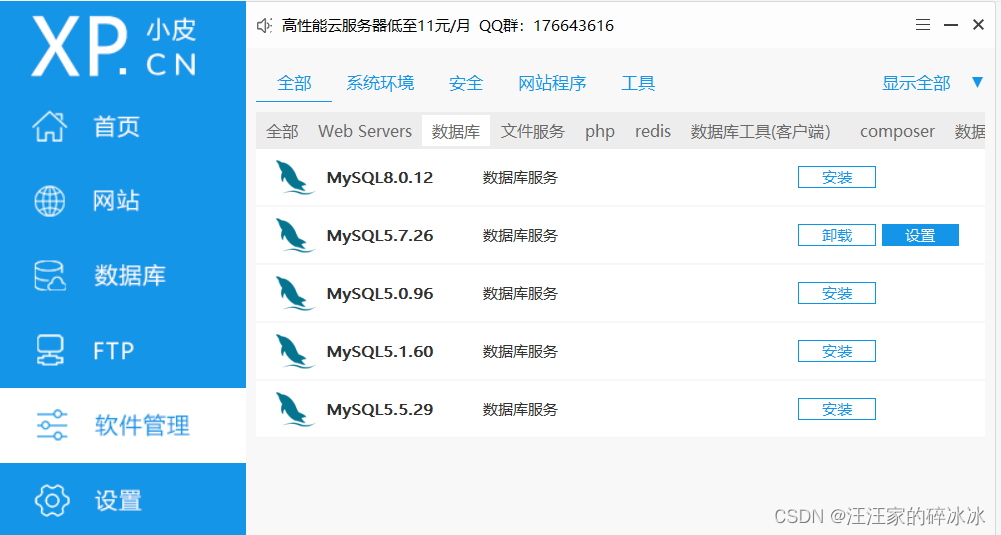Click the sliders icon beside 软件管理
The height and width of the screenshot is (535, 1001).
(52, 425)
